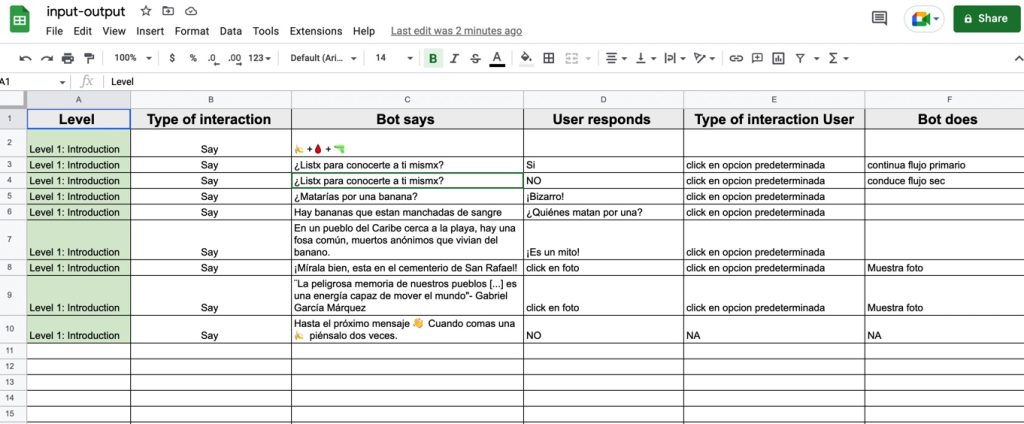Select cell continua flujo primario
This screenshot has width=1024, height=424.
pos(944,165)
